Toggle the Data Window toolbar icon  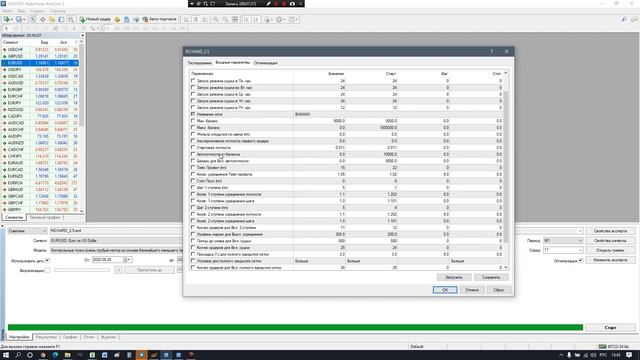42,19
